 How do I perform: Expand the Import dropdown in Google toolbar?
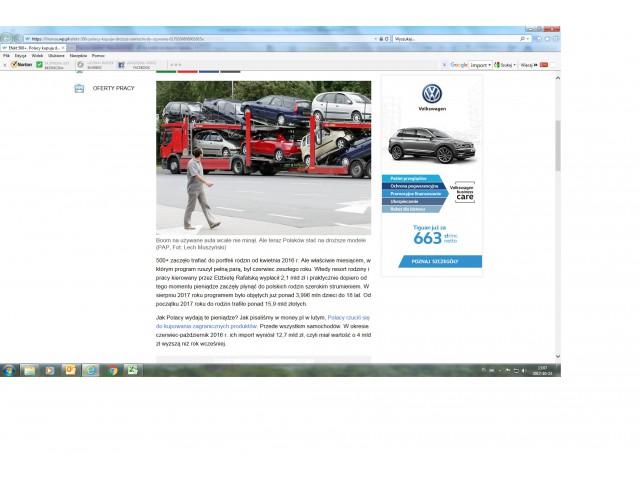click(491, 64)
